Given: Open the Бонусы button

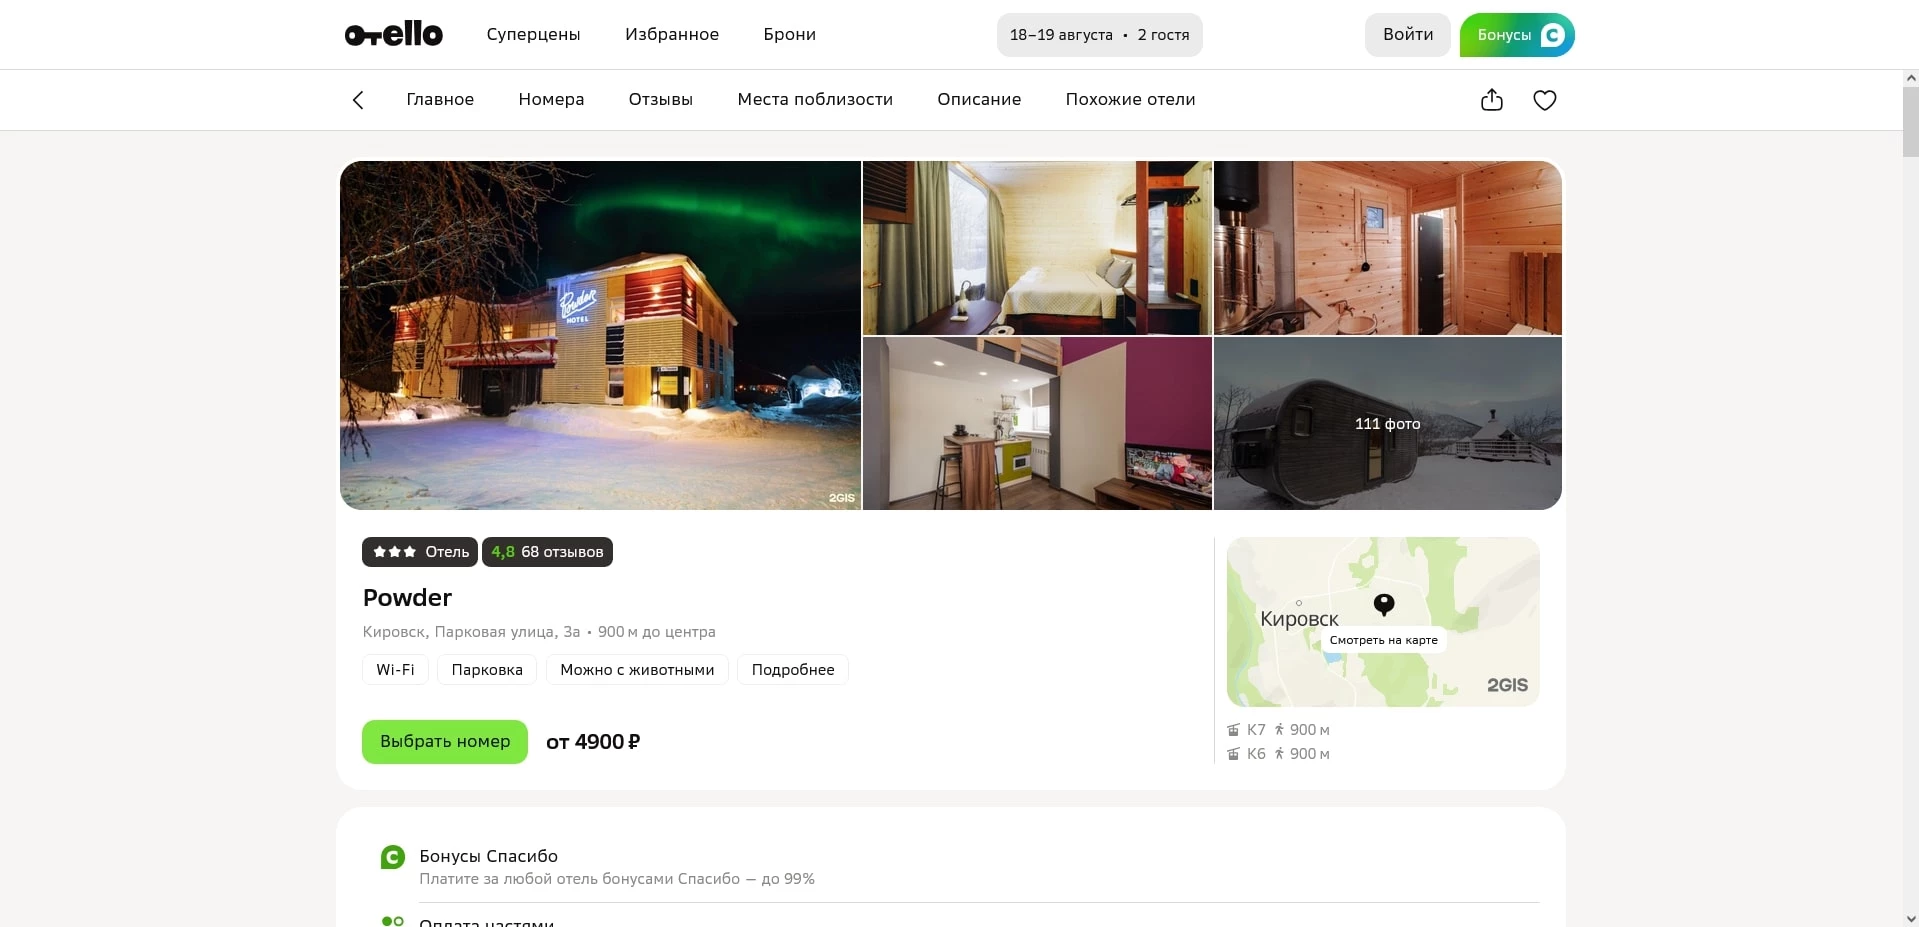Looking at the screenshot, I should click(1516, 35).
